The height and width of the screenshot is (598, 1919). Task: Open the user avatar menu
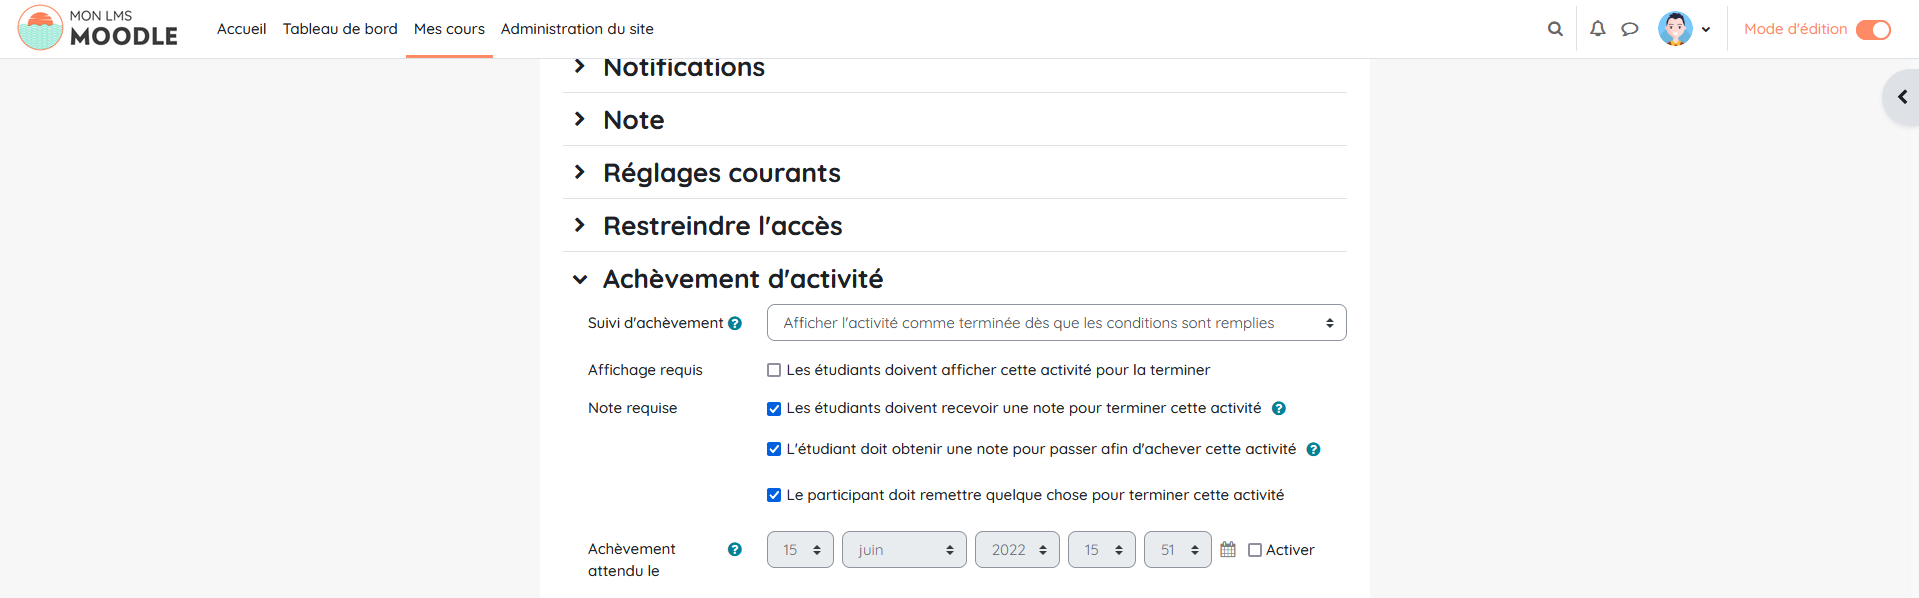tap(1684, 29)
